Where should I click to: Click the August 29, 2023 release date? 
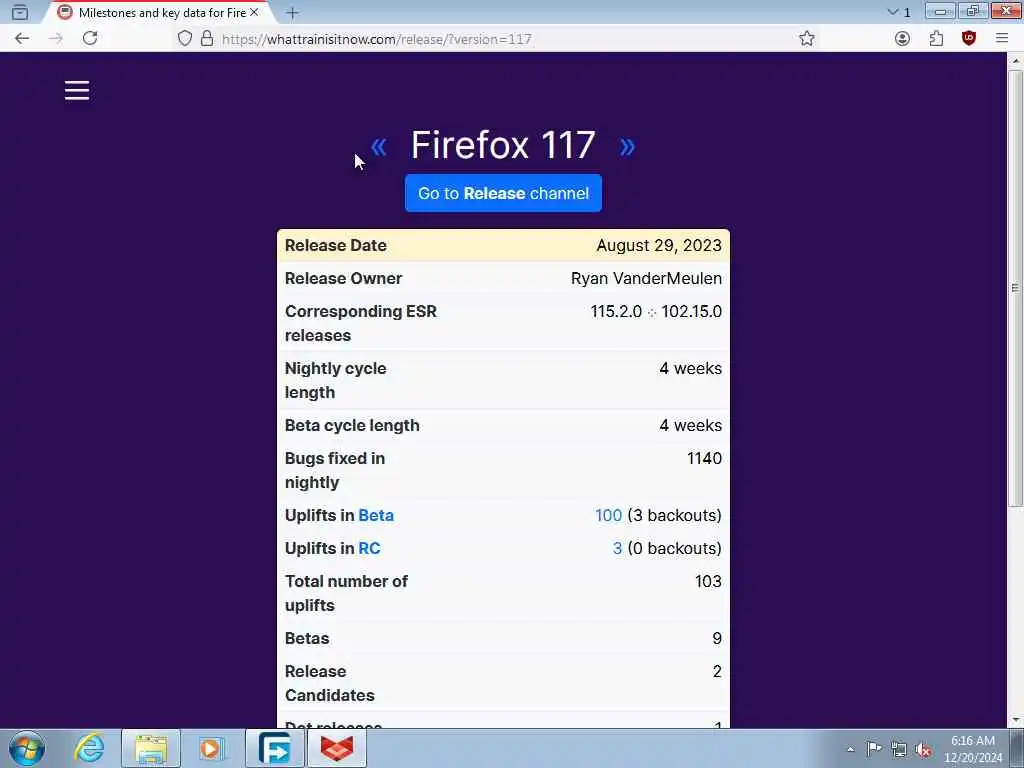(659, 246)
